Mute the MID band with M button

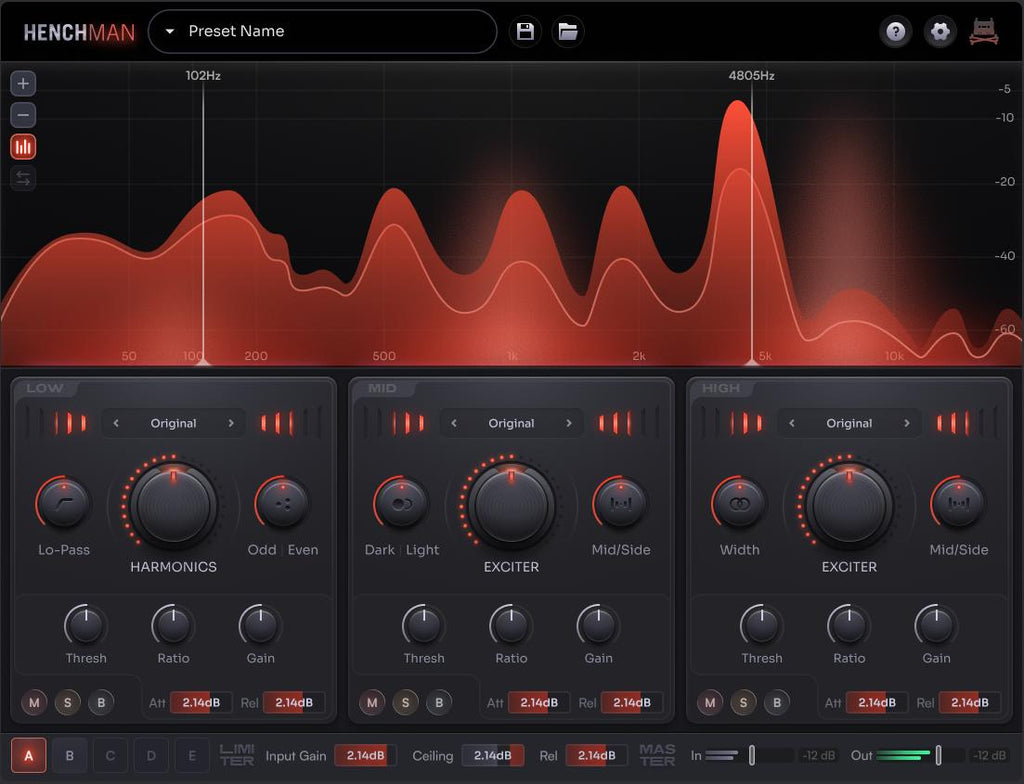(x=372, y=702)
